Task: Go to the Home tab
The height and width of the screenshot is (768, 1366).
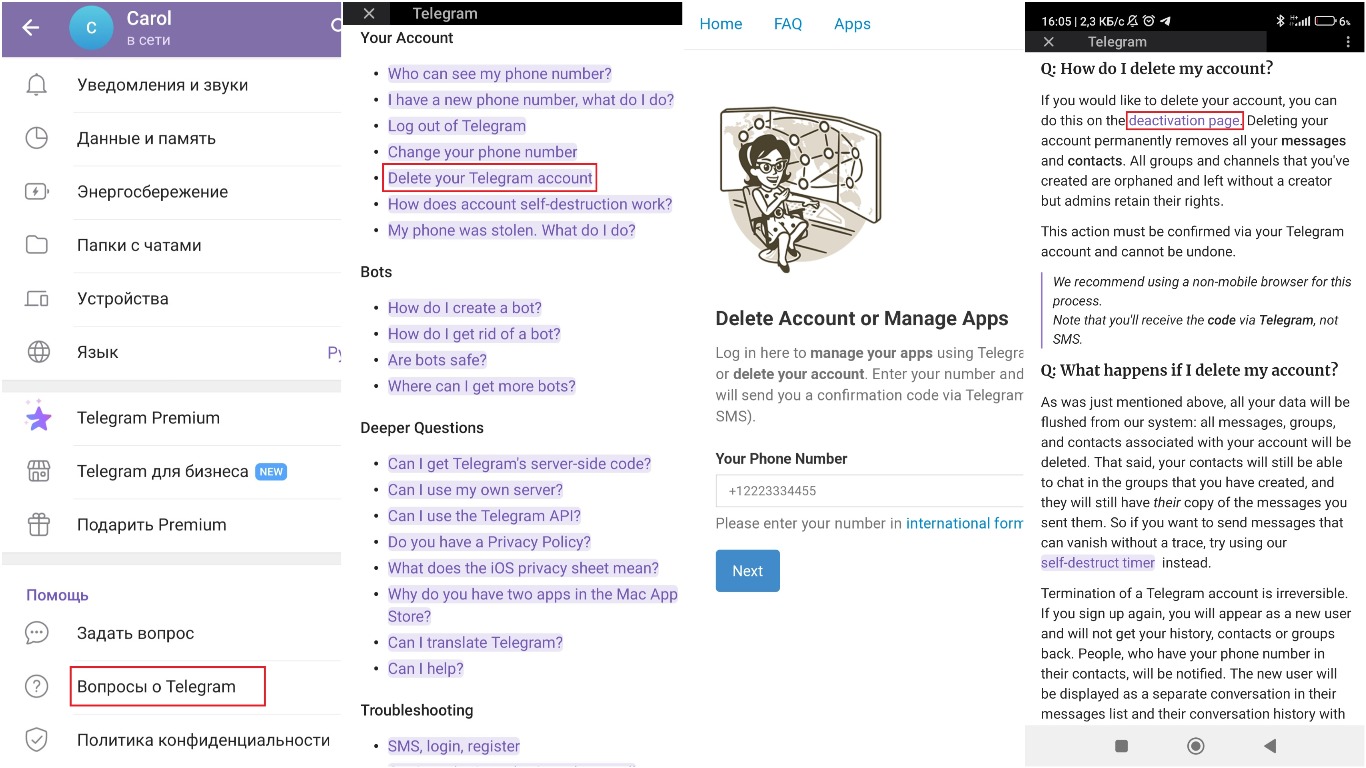Action: [x=721, y=24]
